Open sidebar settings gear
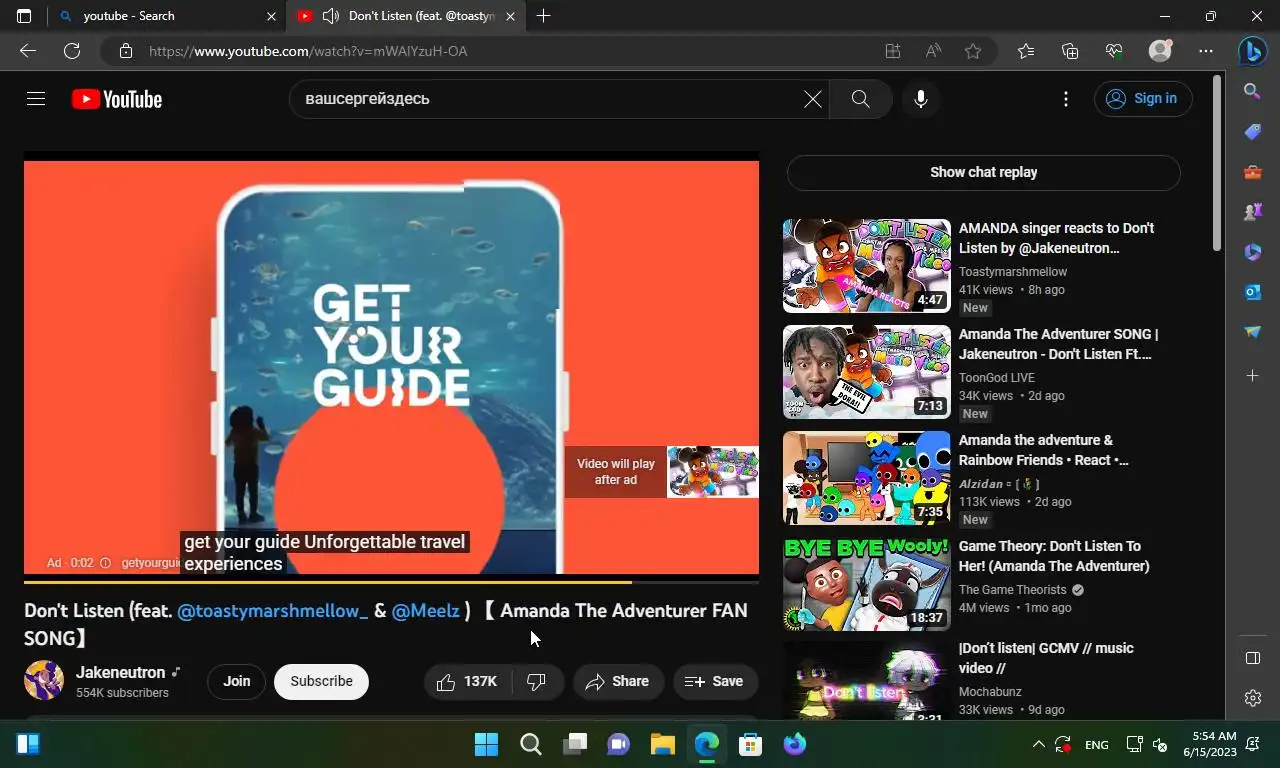Screen dimensions: 1280x768 1253,698
